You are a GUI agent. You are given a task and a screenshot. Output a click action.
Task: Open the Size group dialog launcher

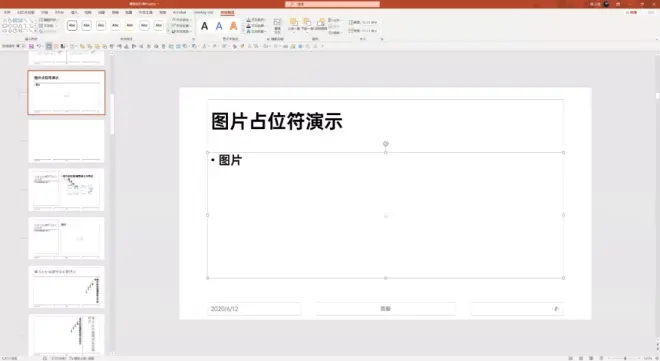click(x=382, y=39)
